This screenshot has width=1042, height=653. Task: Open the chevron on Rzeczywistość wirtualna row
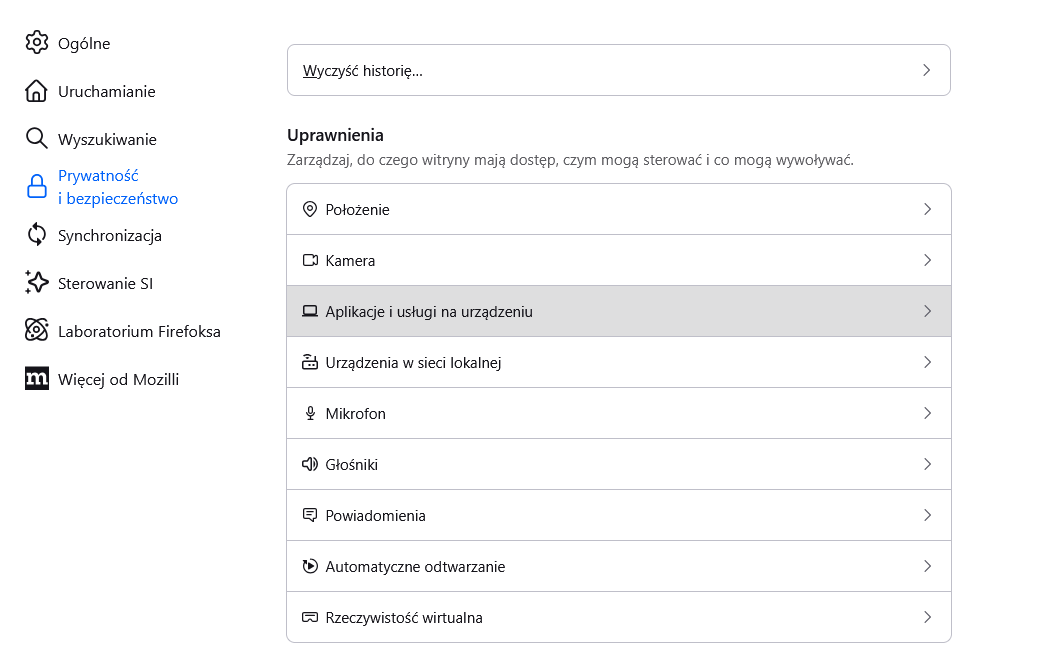pyautogui.click(x=927, y=617)
